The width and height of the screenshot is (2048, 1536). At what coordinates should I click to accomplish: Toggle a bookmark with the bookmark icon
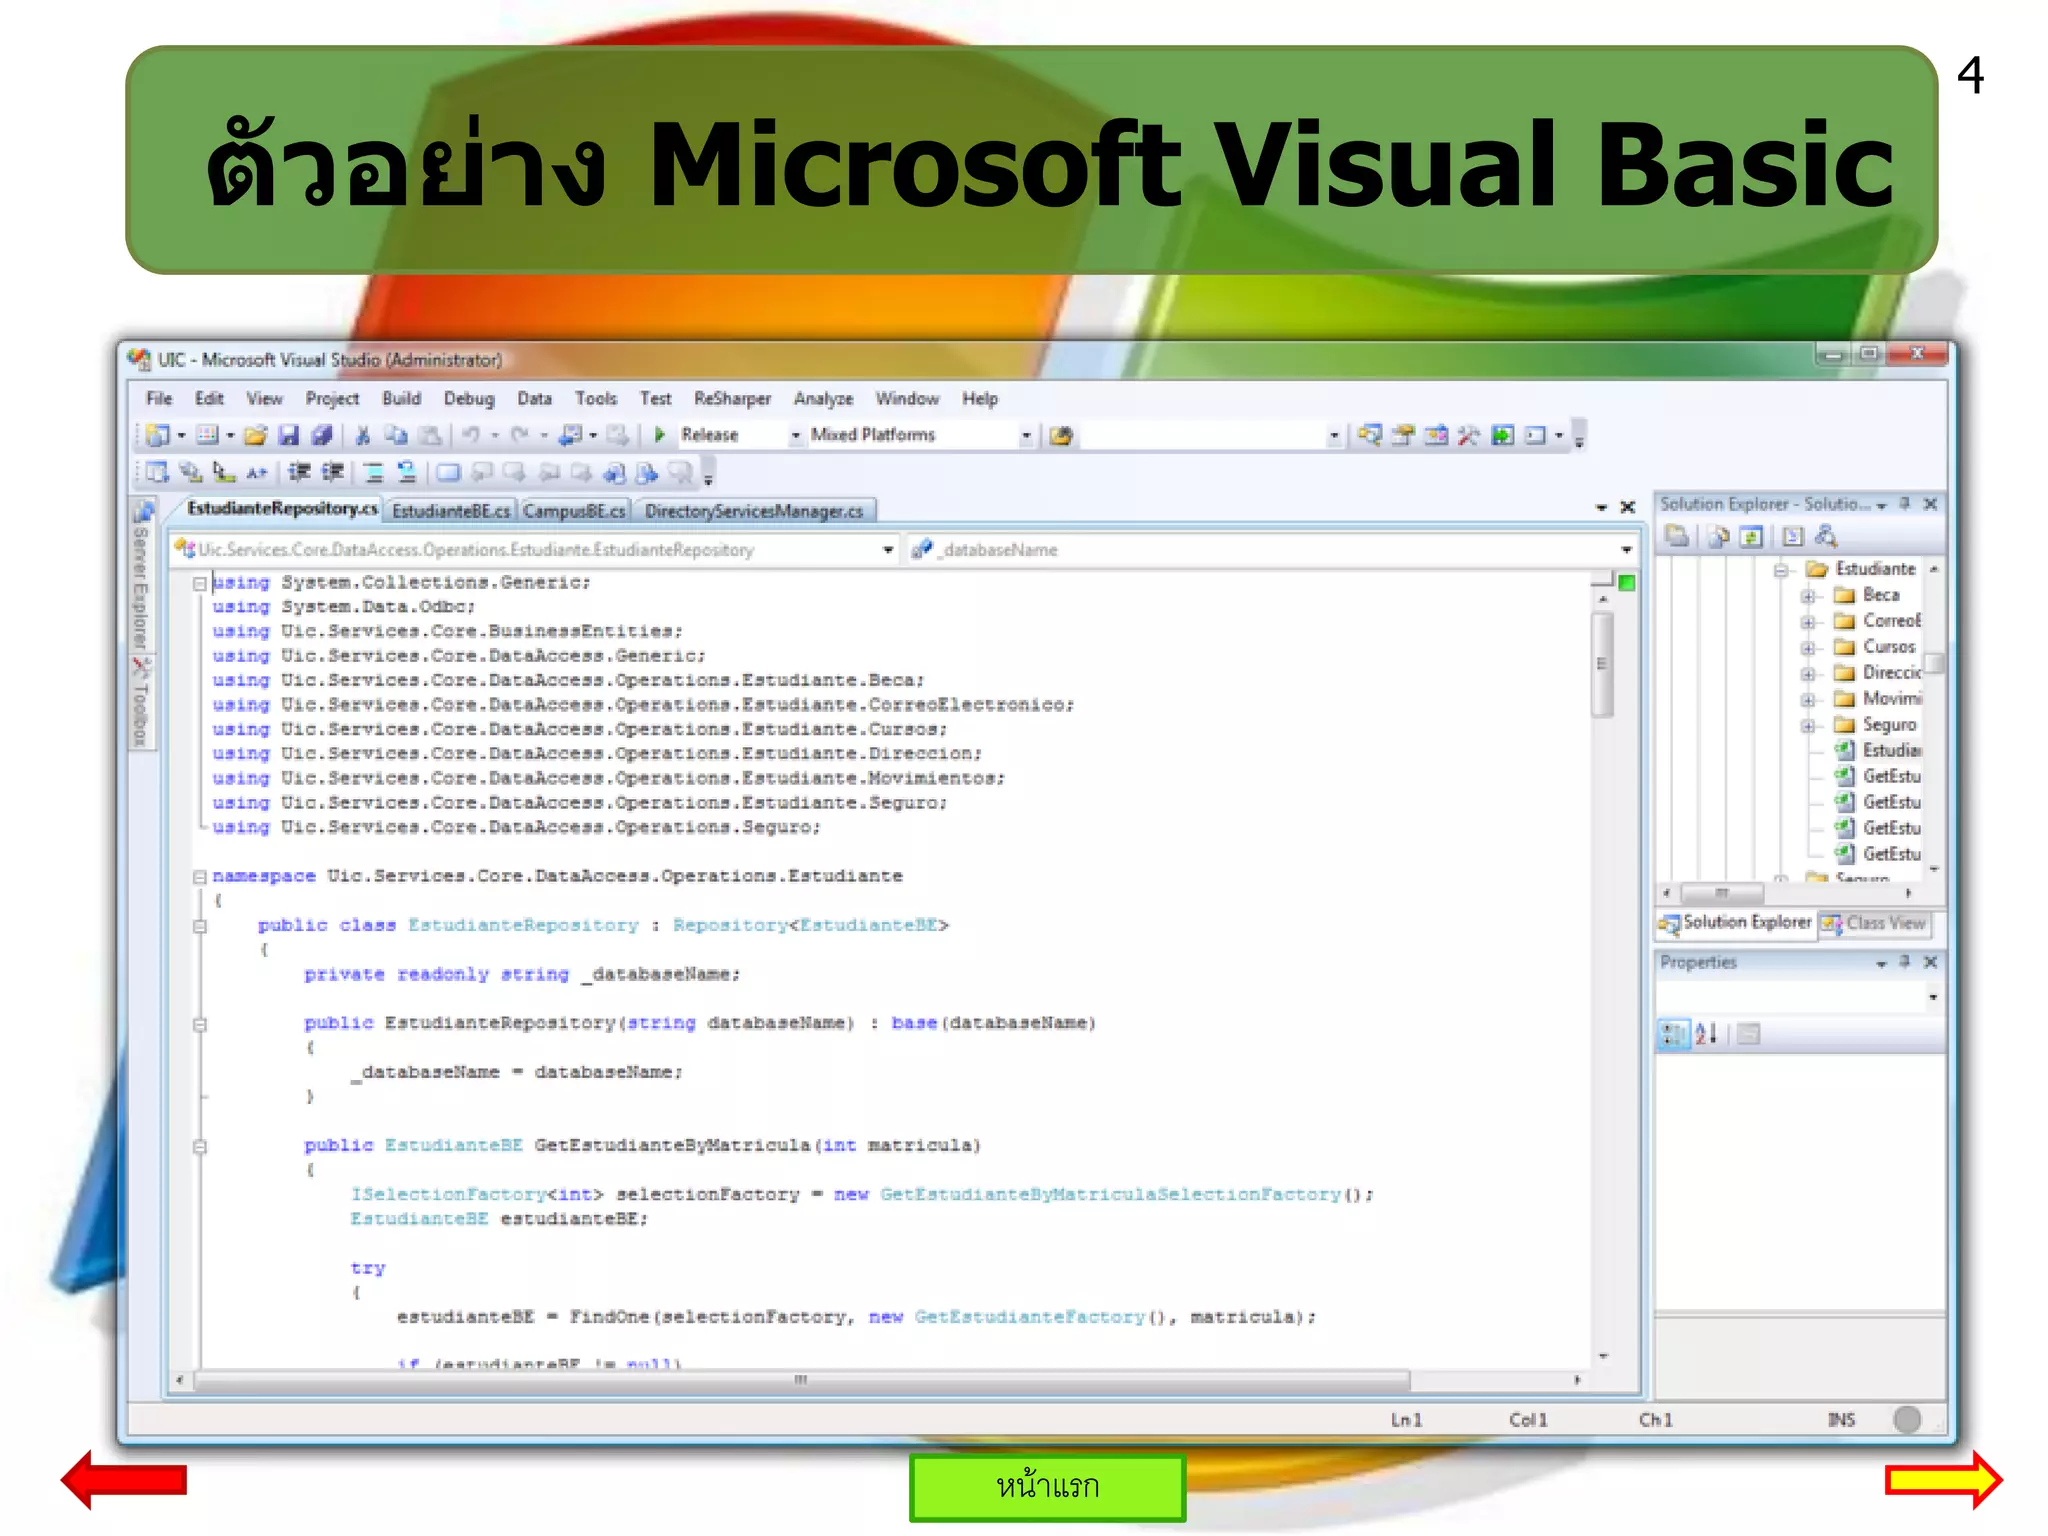point(448,472)
